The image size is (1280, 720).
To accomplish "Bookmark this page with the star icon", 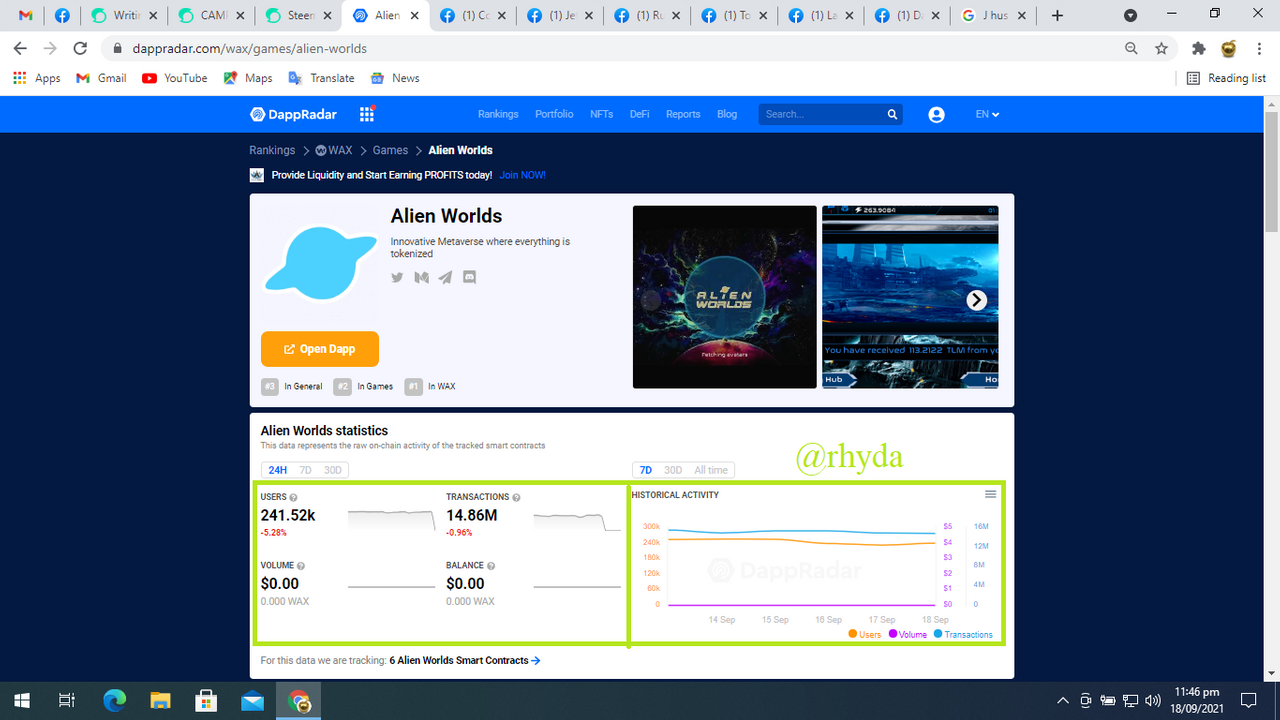I will coord(1161,48).
